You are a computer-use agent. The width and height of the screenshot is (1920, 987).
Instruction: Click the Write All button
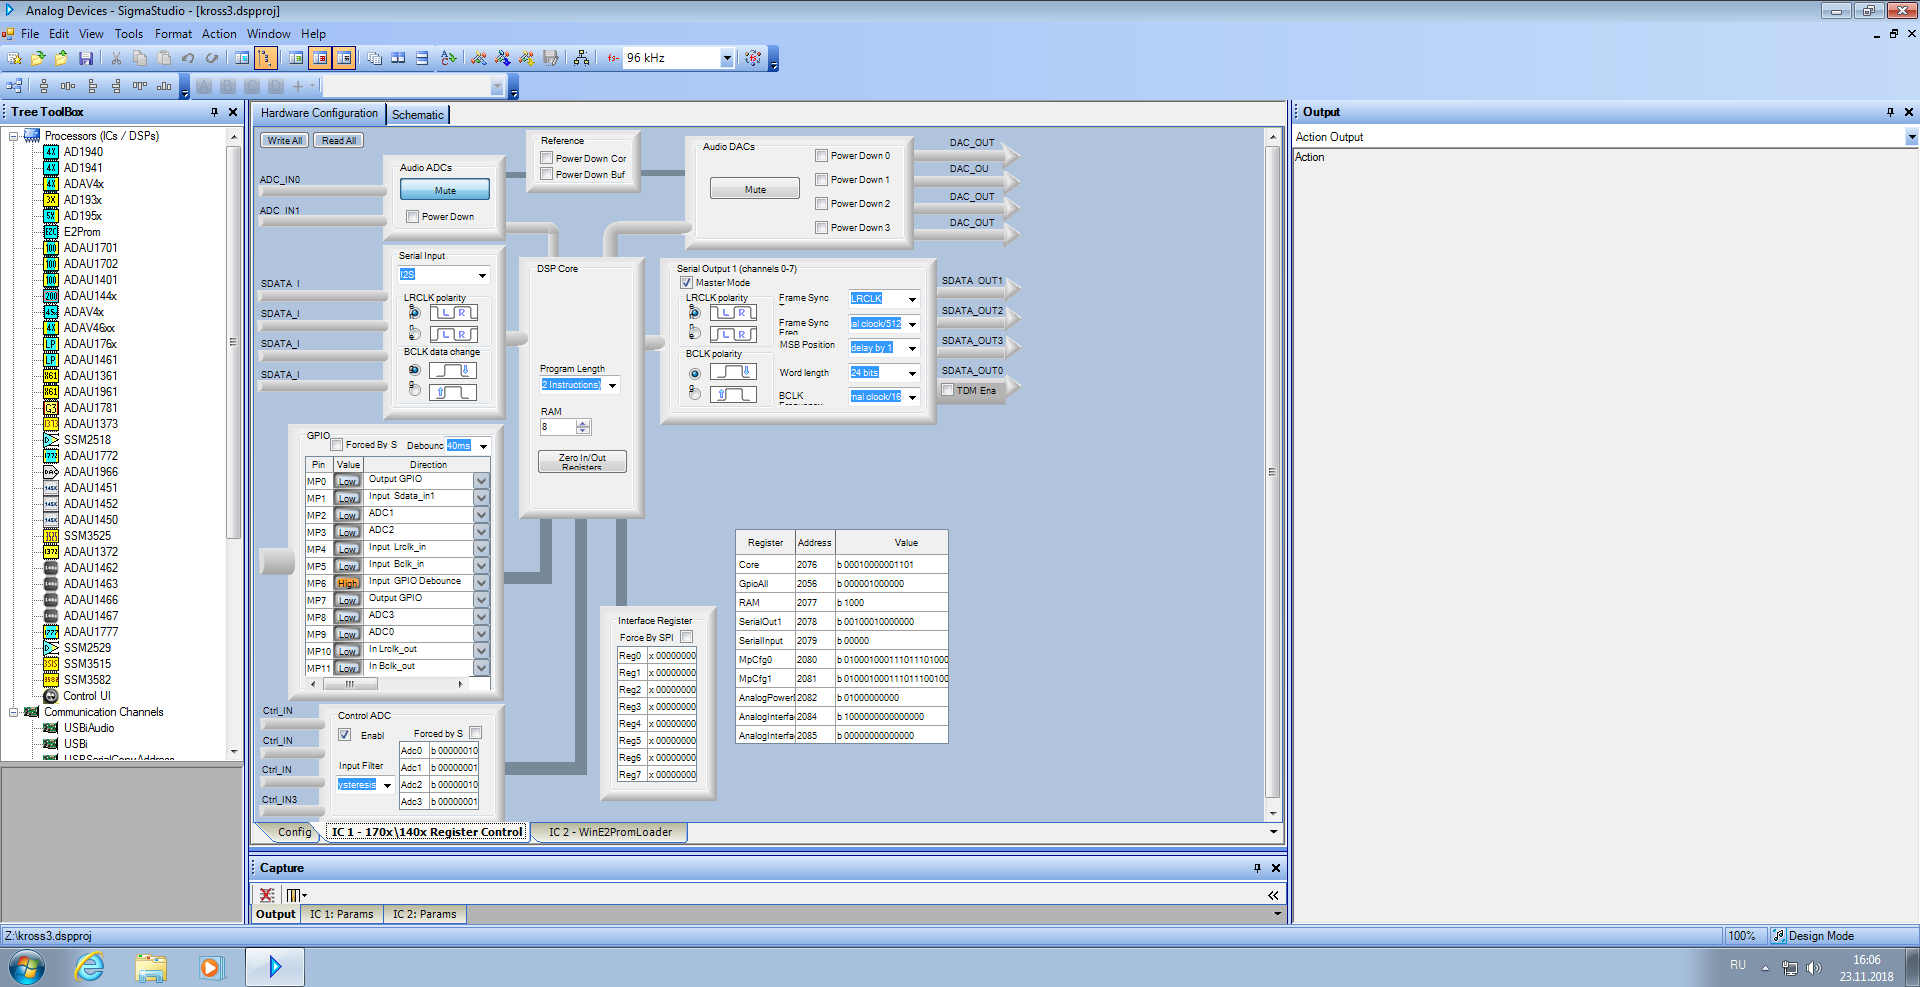pos(285,141)
